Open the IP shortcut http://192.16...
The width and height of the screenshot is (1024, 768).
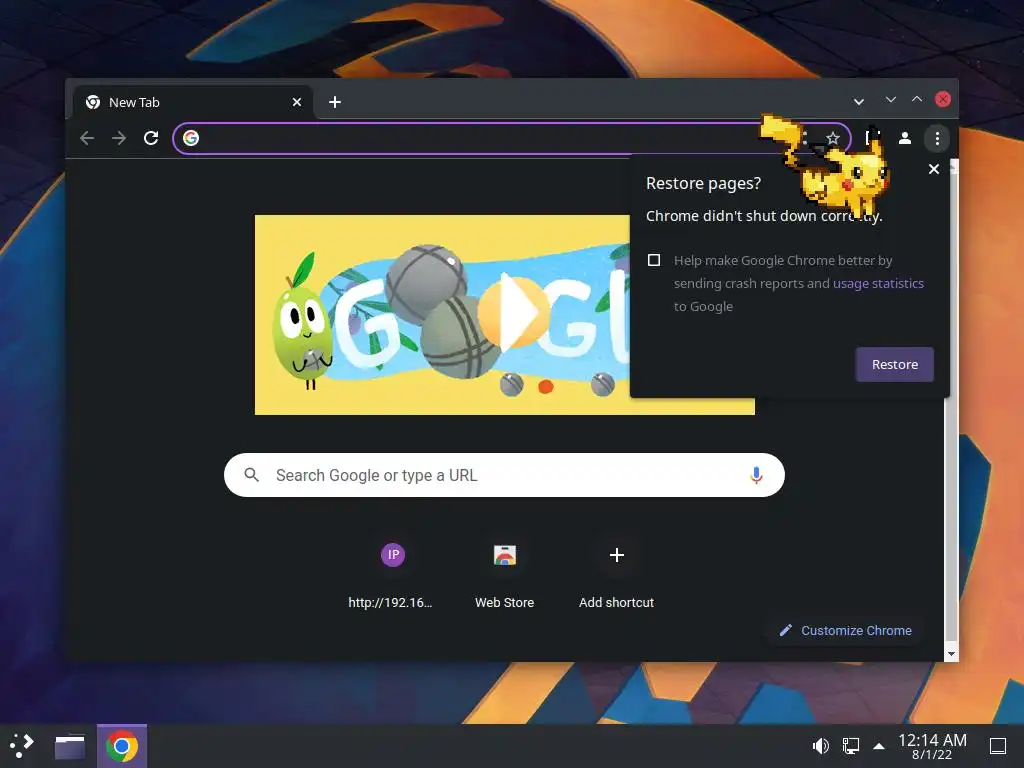(x=392, y=575)
